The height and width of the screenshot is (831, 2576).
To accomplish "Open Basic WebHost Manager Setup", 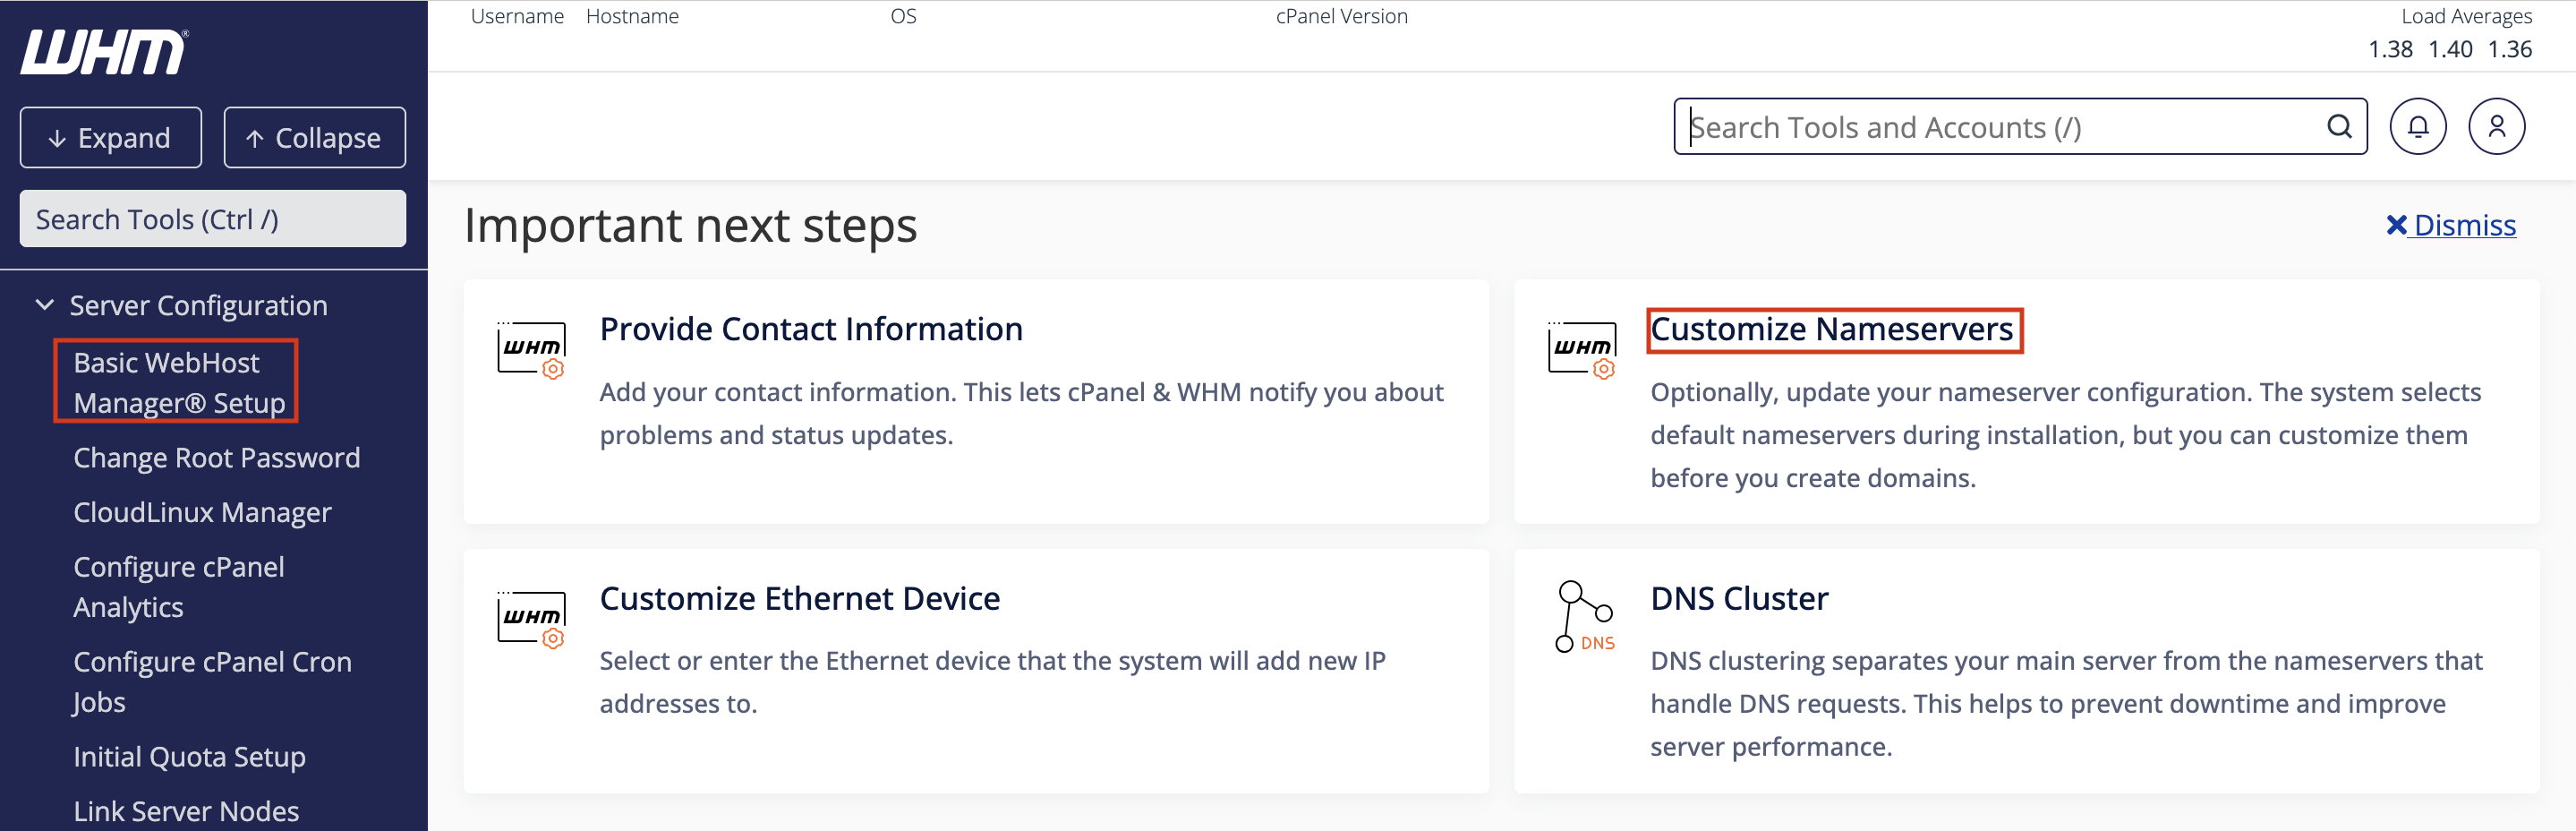I will tap(179, 382).
